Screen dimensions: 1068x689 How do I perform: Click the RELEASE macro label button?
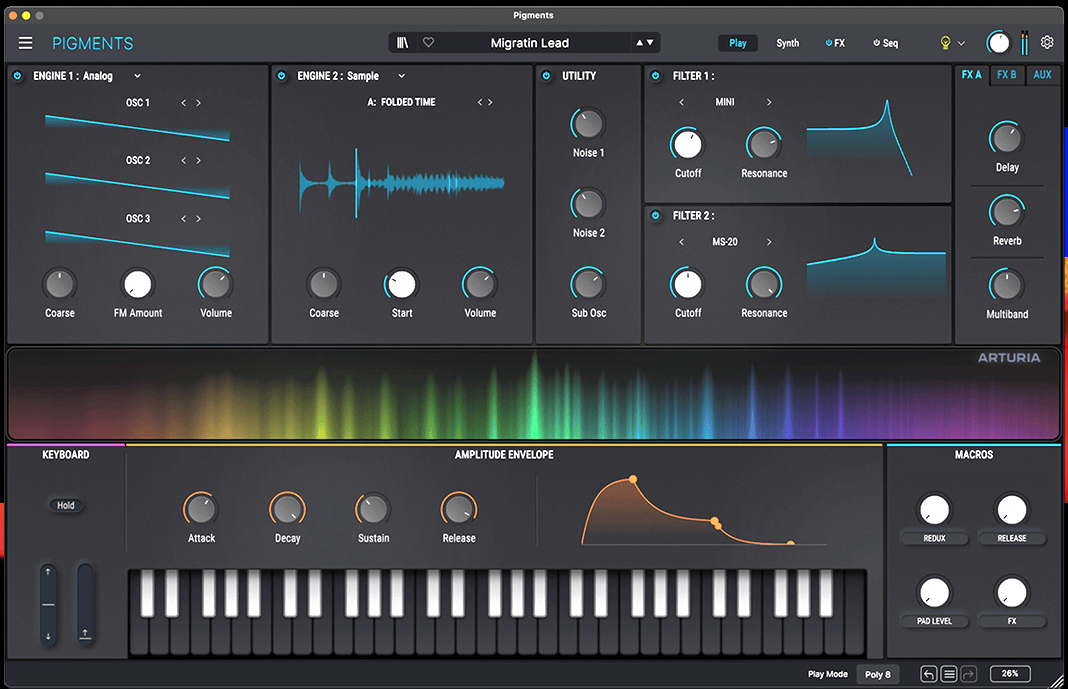(x=1011, y=538)
